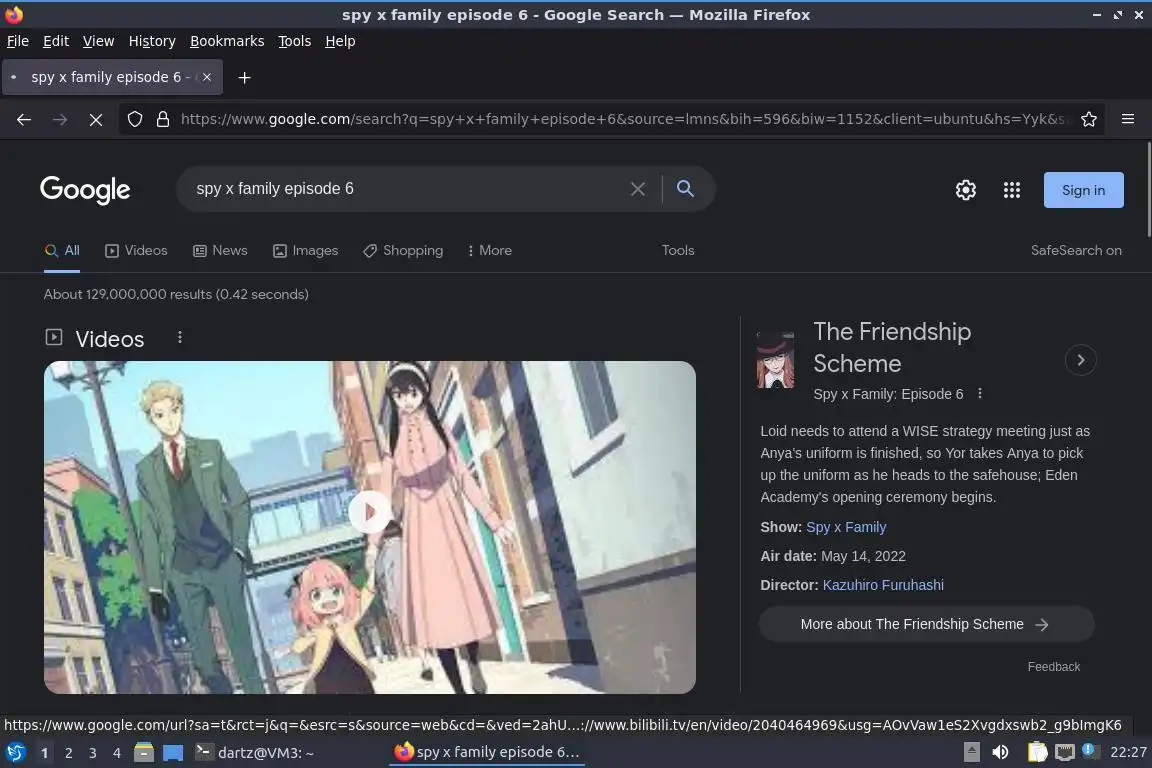
Task: Switch to workspace 4 in taskbar
Action: [x=117, y=753]
